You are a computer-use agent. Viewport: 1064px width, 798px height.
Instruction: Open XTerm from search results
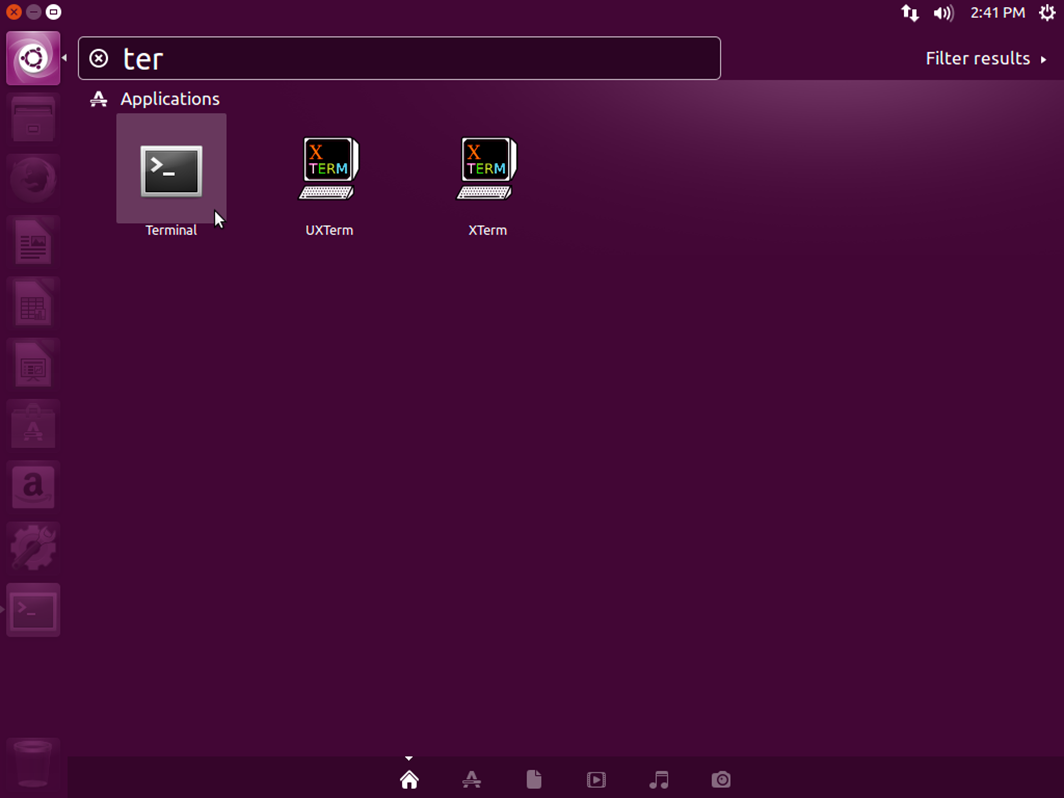487,170
